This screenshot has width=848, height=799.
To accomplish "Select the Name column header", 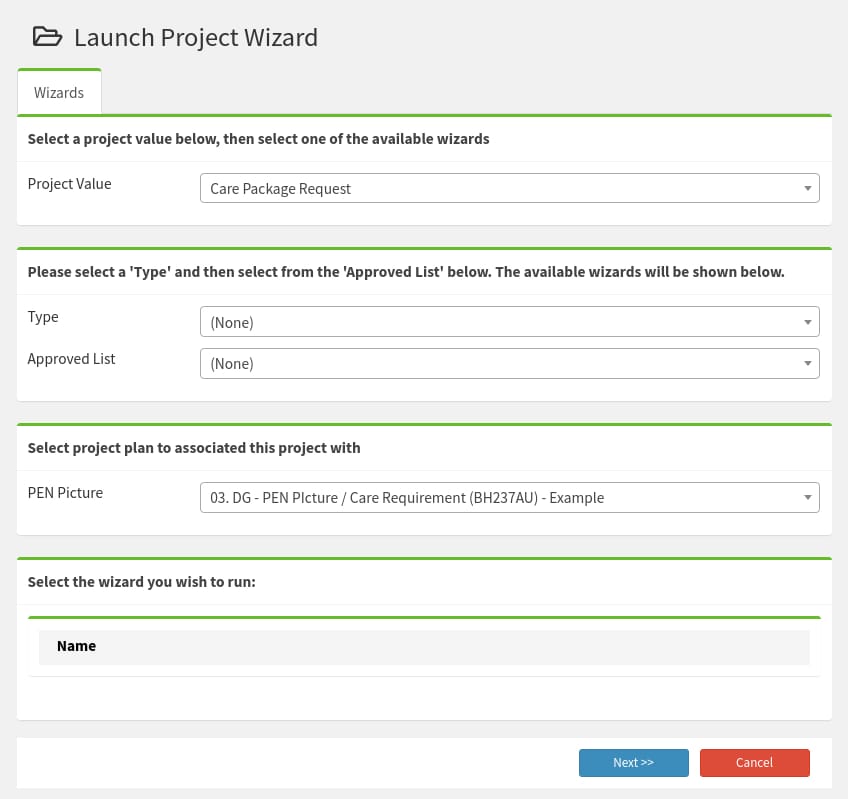I will pyautogui.click(x=76, y=646).
